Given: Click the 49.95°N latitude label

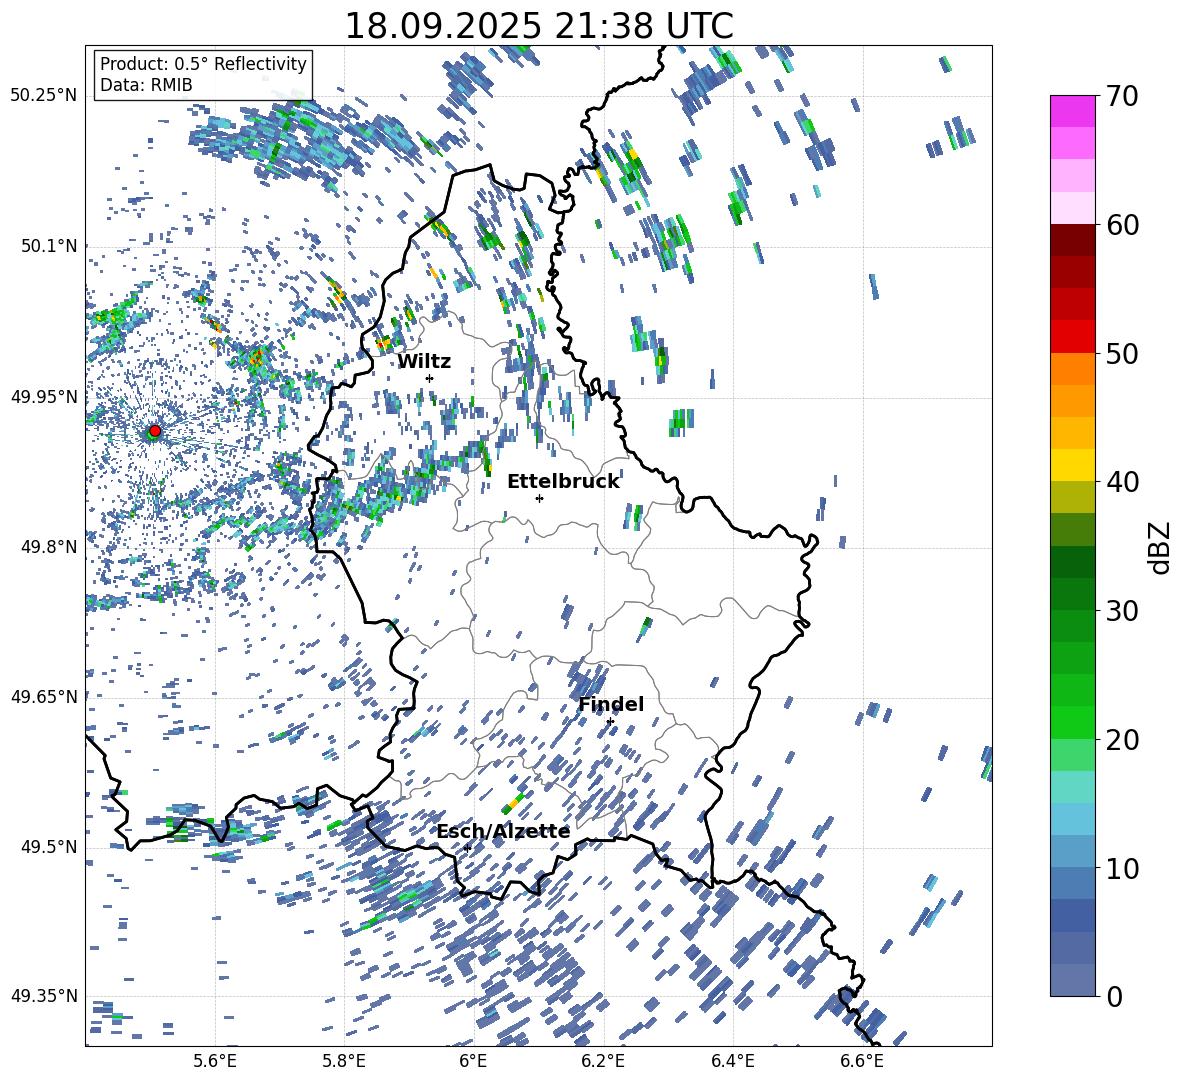Looking at the screenshot, I should click(45, 397).
